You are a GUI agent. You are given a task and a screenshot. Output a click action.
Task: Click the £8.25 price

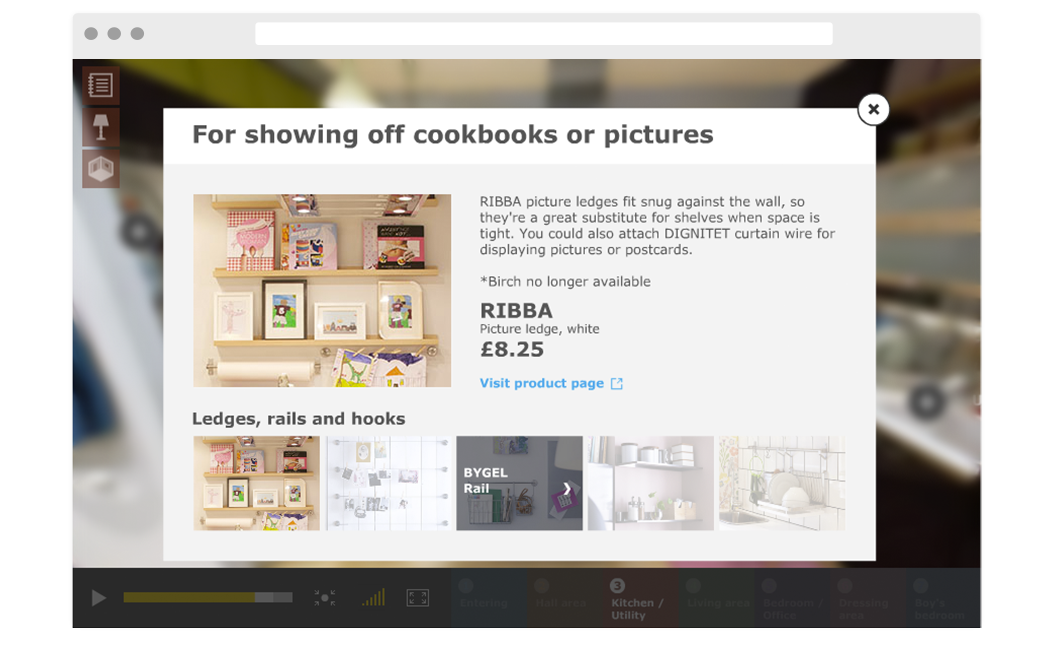coord(512,349)
